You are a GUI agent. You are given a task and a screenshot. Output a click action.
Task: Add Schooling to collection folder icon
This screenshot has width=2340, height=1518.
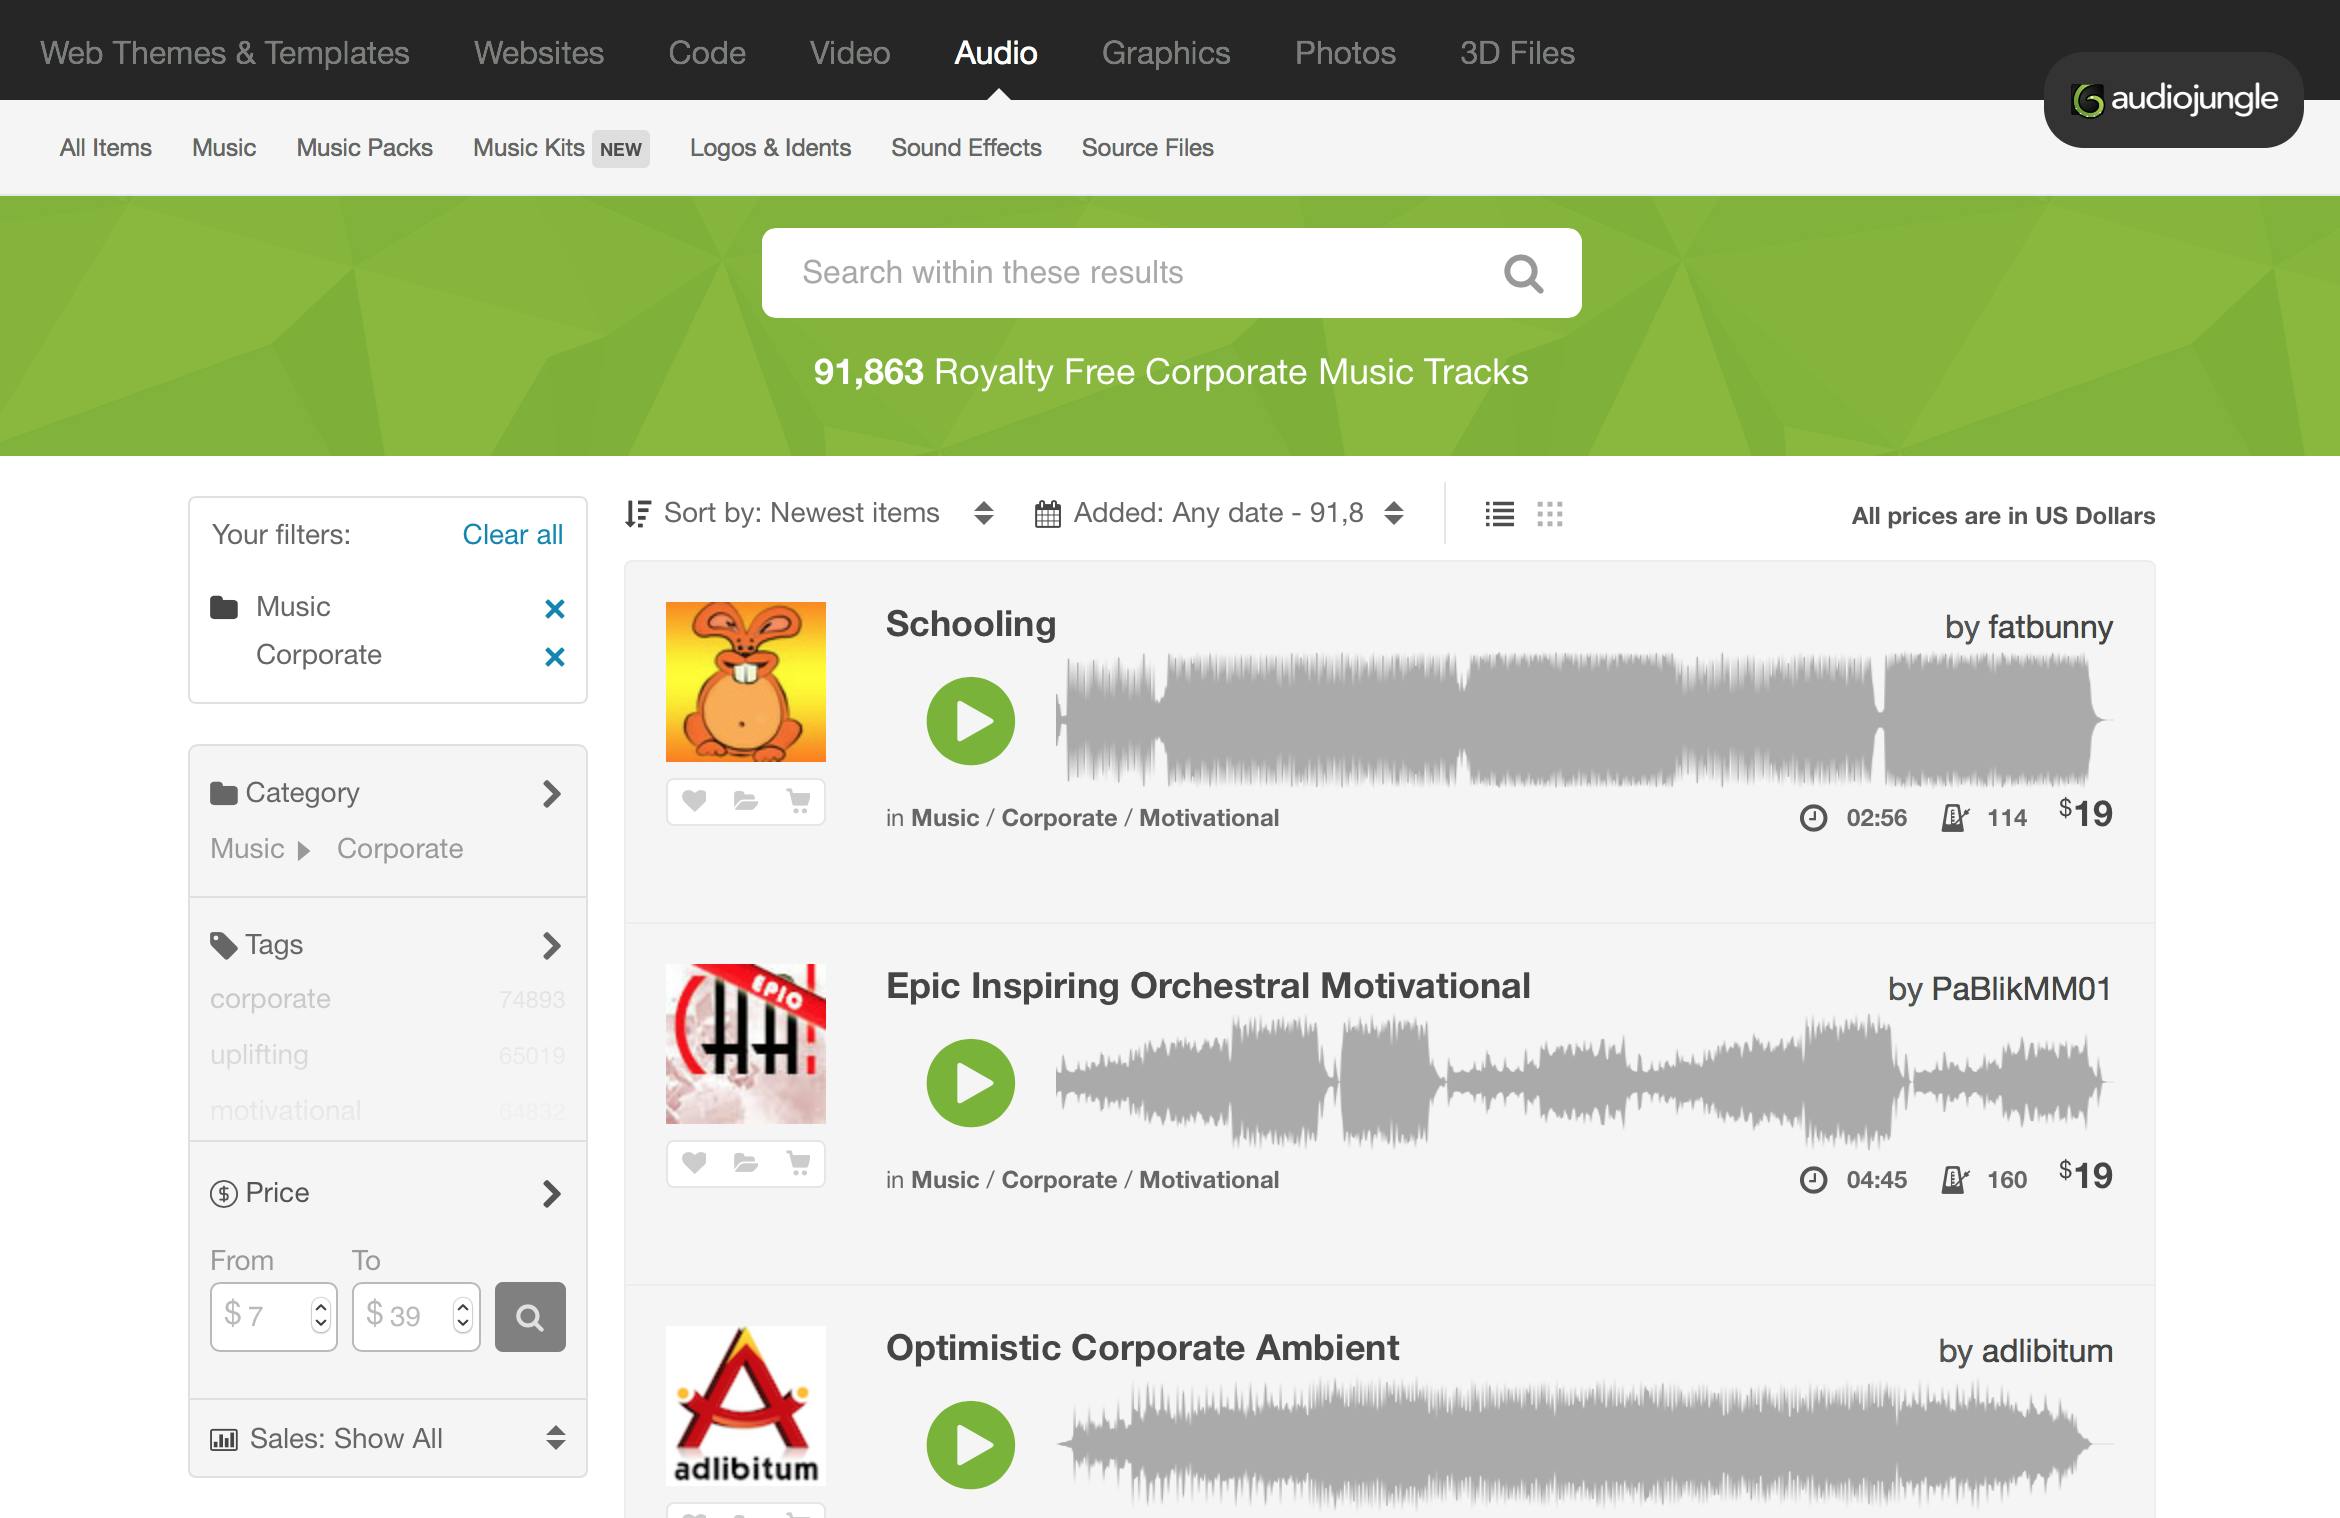click(x=745, y=801)
